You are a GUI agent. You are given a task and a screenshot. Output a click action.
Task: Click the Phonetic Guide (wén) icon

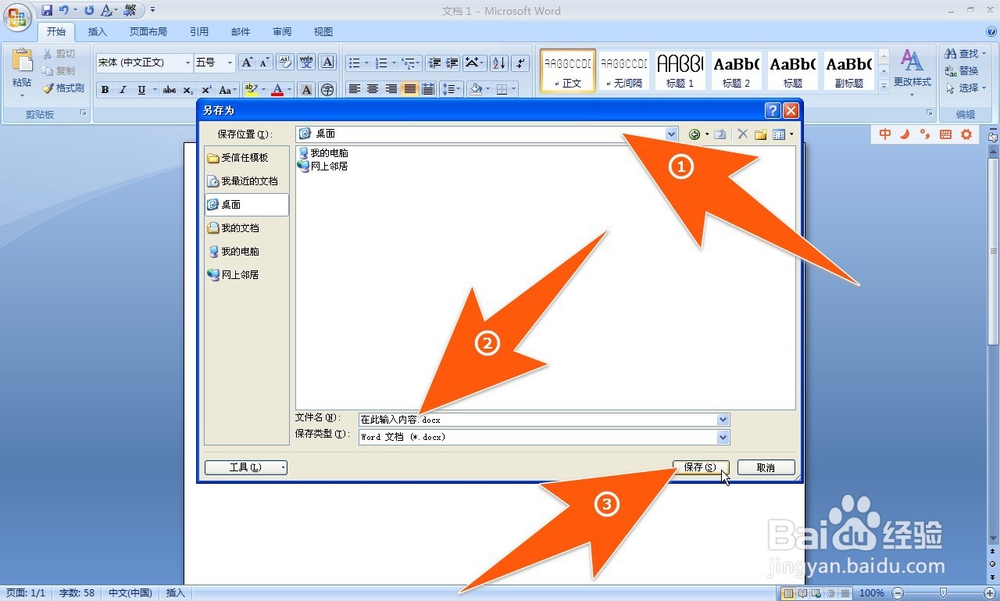coord(307,62)
